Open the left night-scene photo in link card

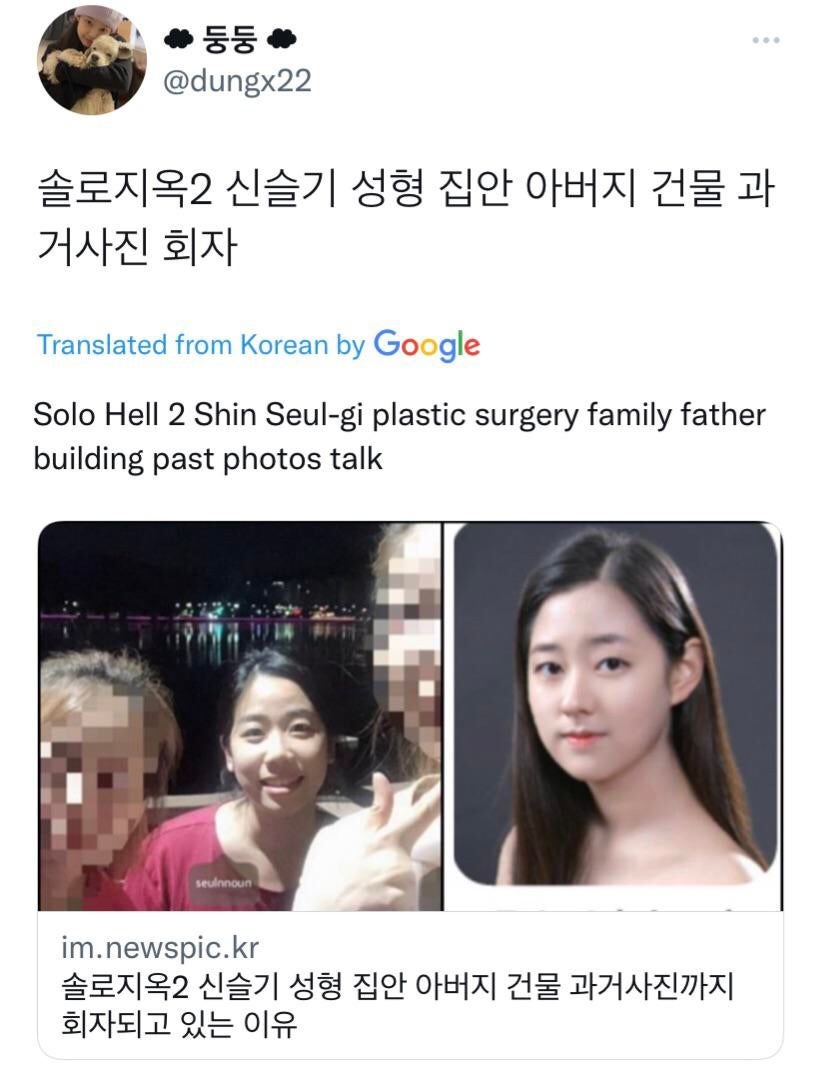240,716
